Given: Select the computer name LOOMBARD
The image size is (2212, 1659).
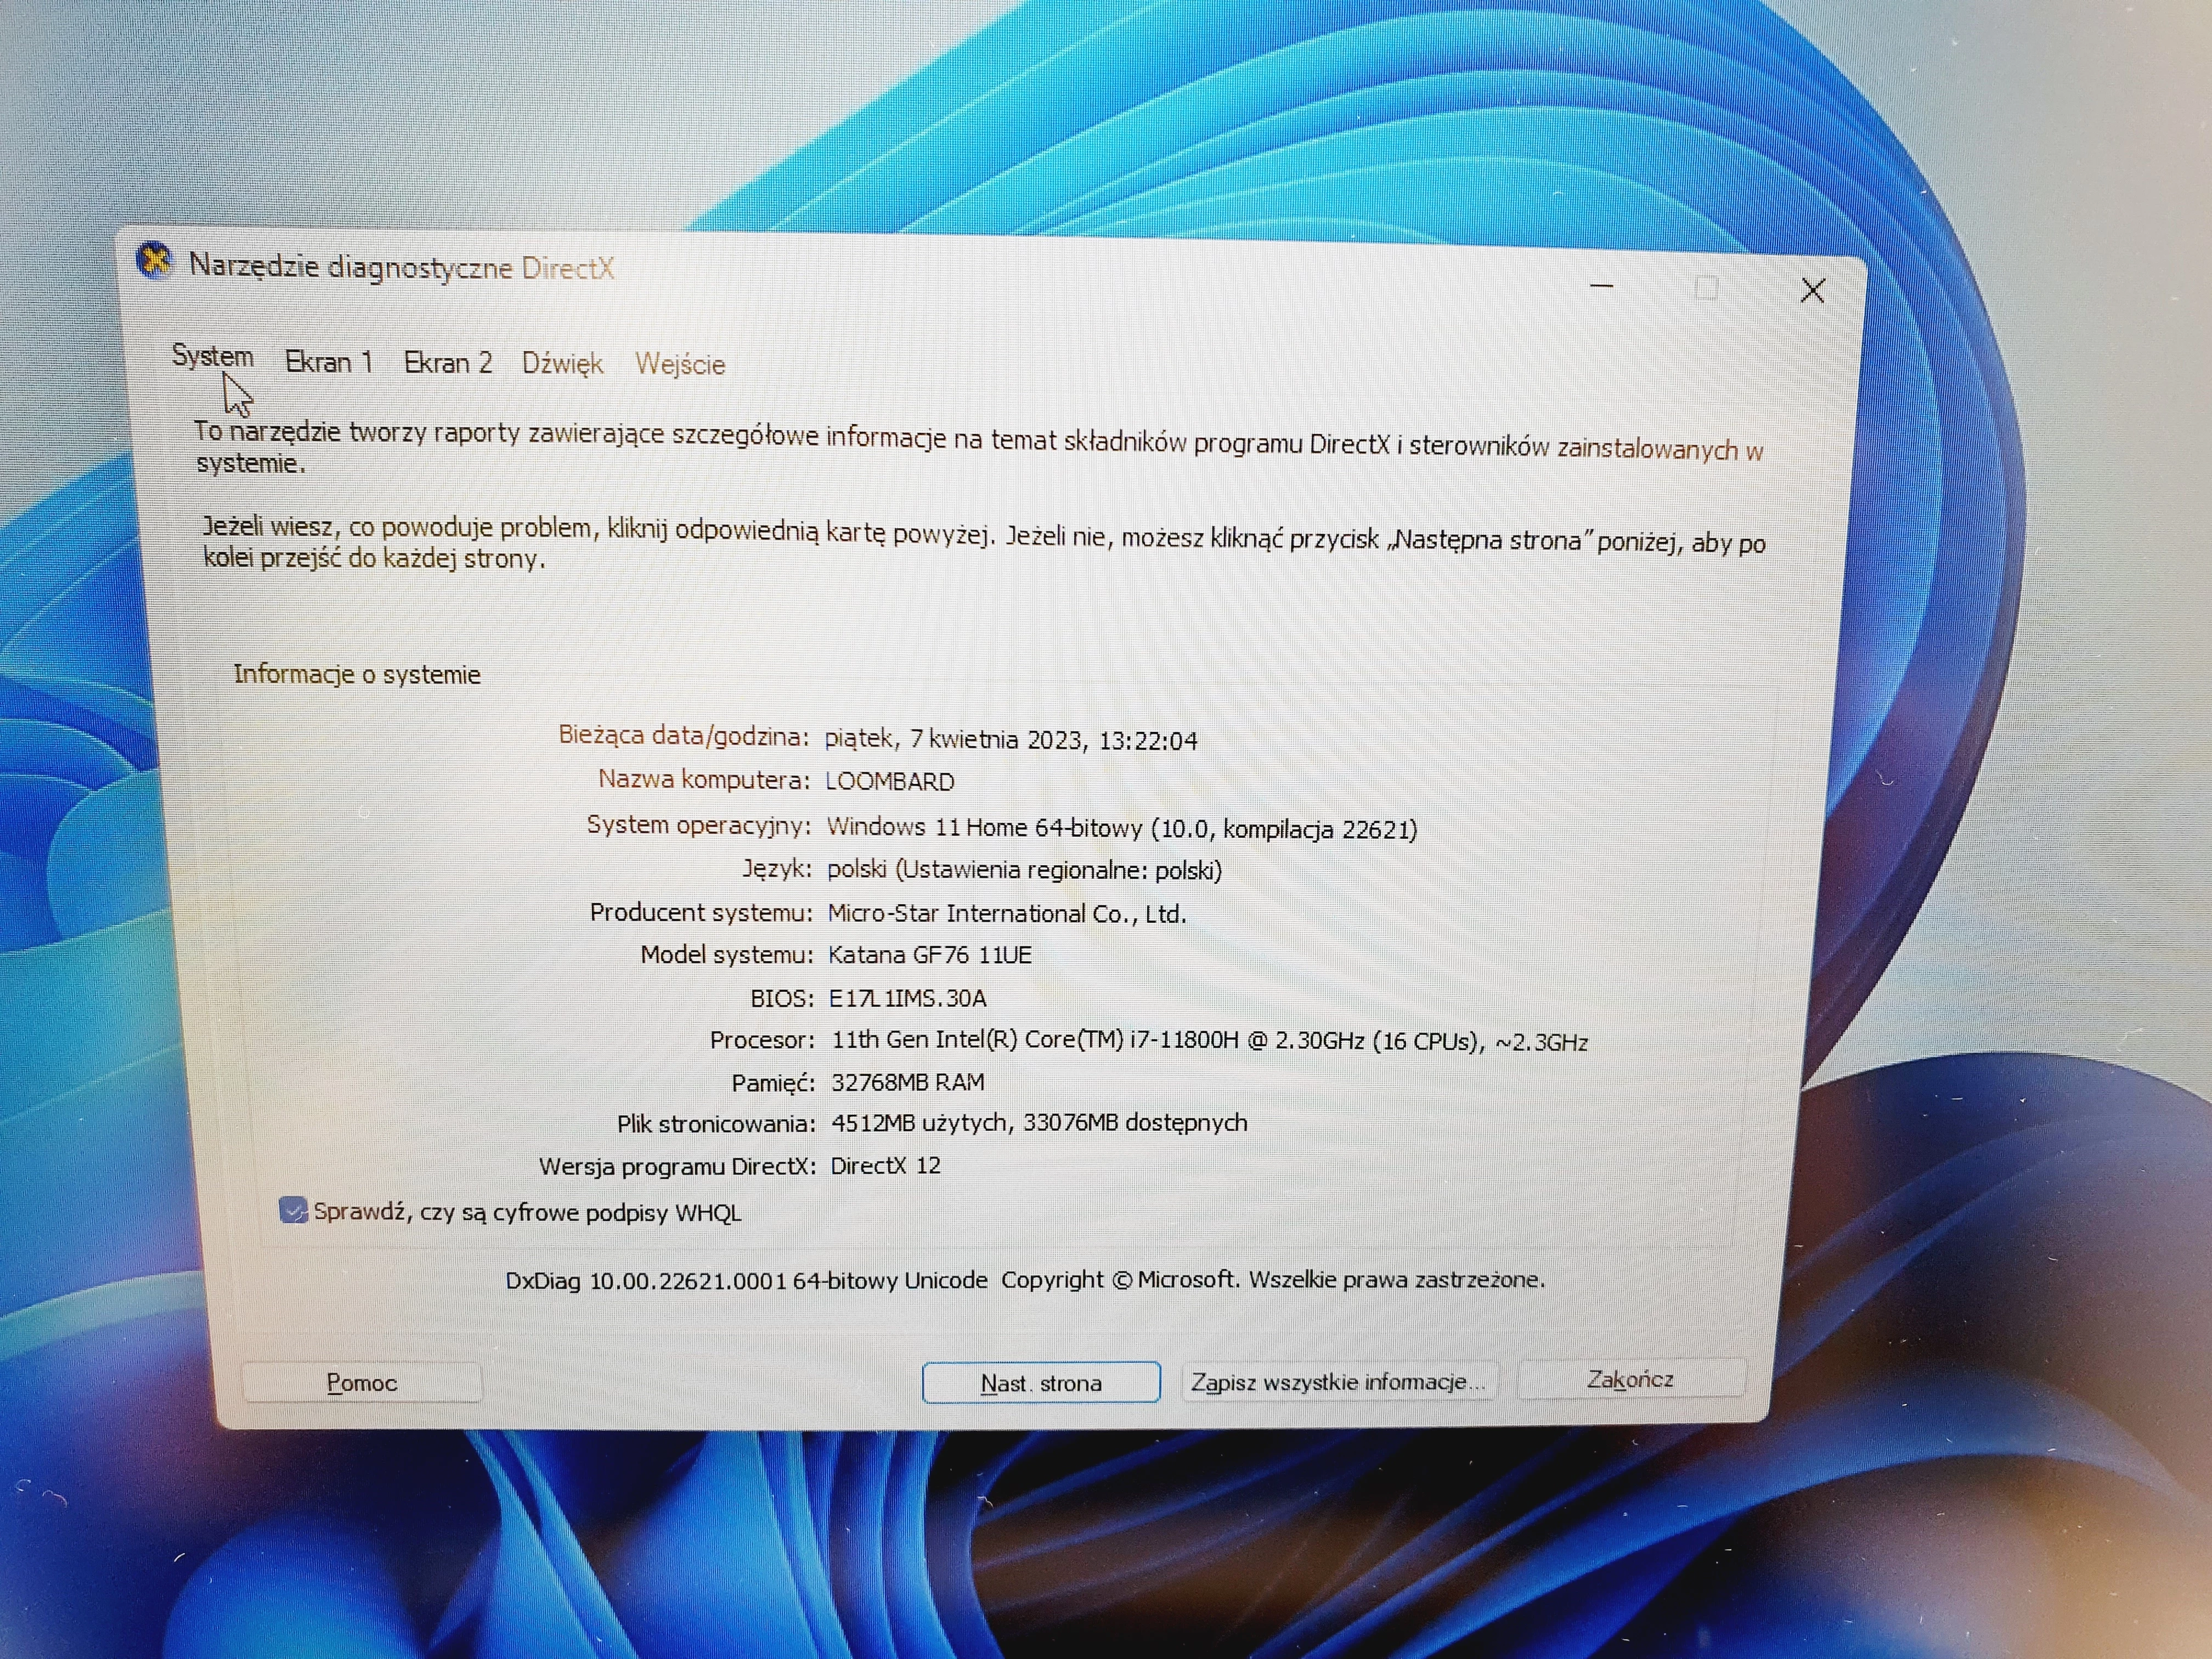Looking at the screenshot, I should [x=890, y=781].
